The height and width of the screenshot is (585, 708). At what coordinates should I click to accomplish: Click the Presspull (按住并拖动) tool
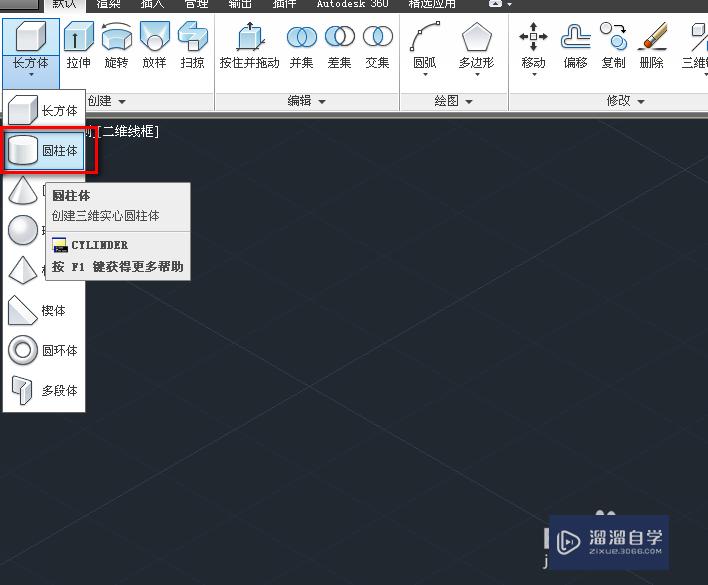(x=250, y=45)
